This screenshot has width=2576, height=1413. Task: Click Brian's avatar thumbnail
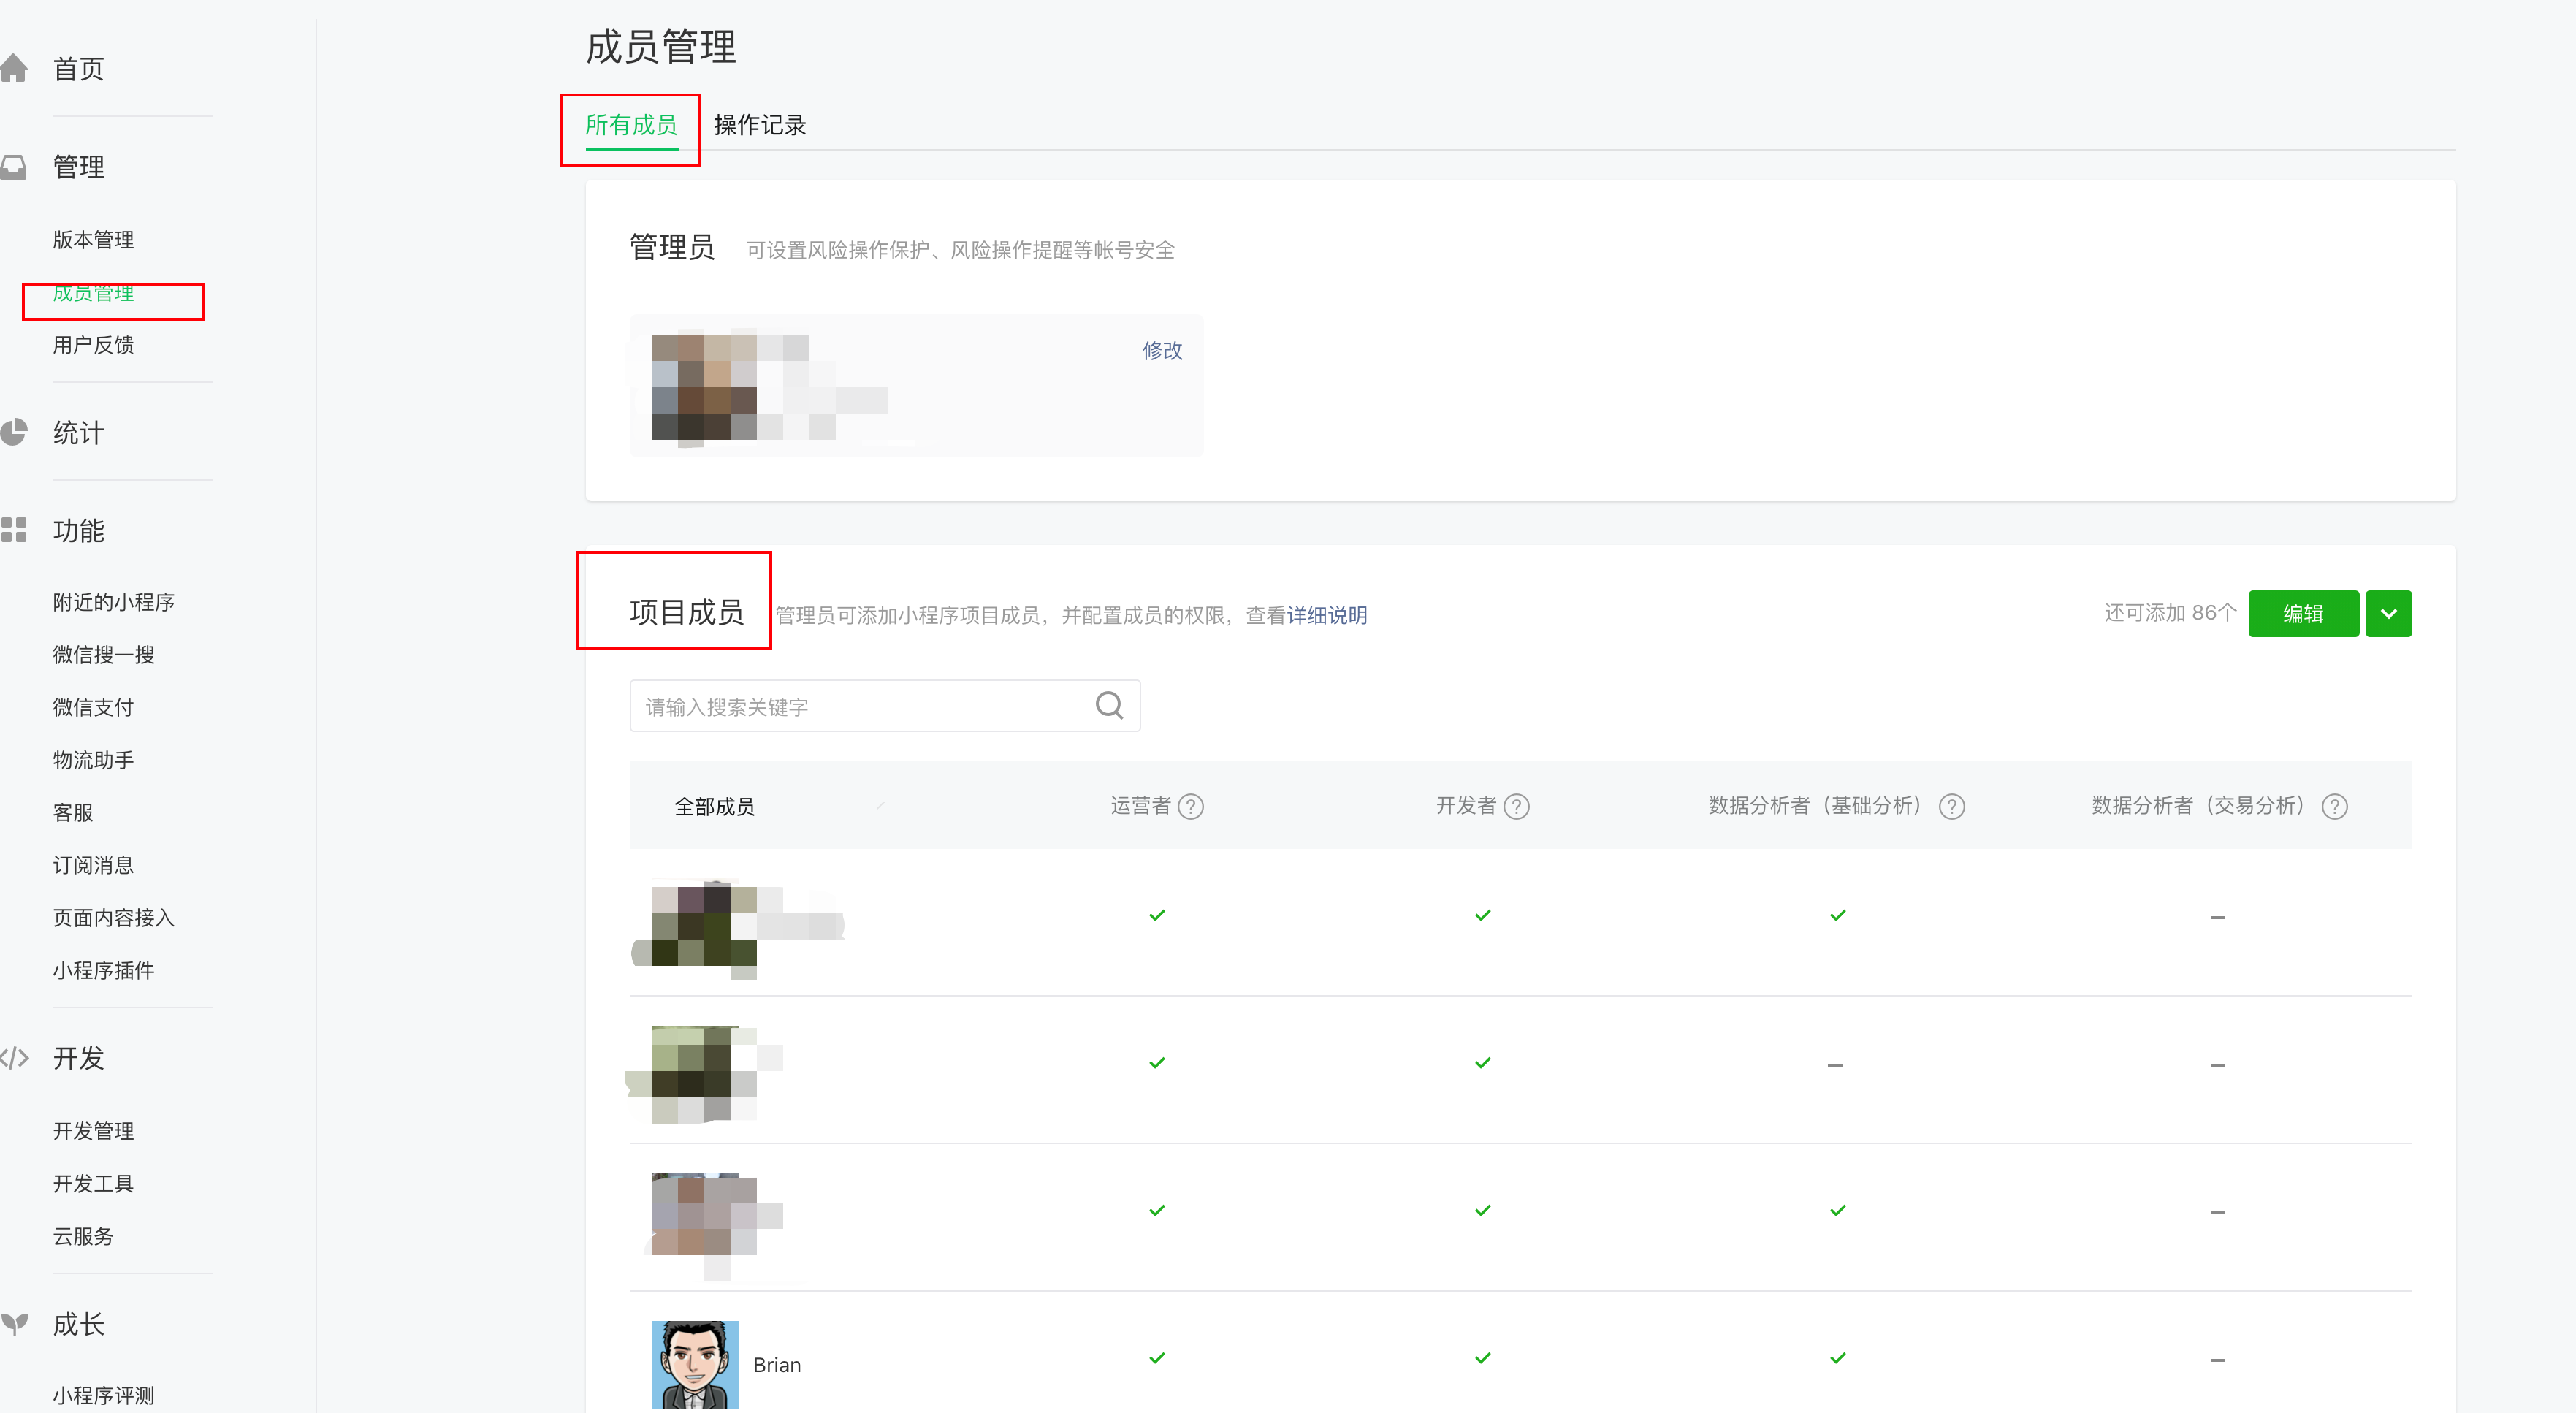click(695, 1365)
